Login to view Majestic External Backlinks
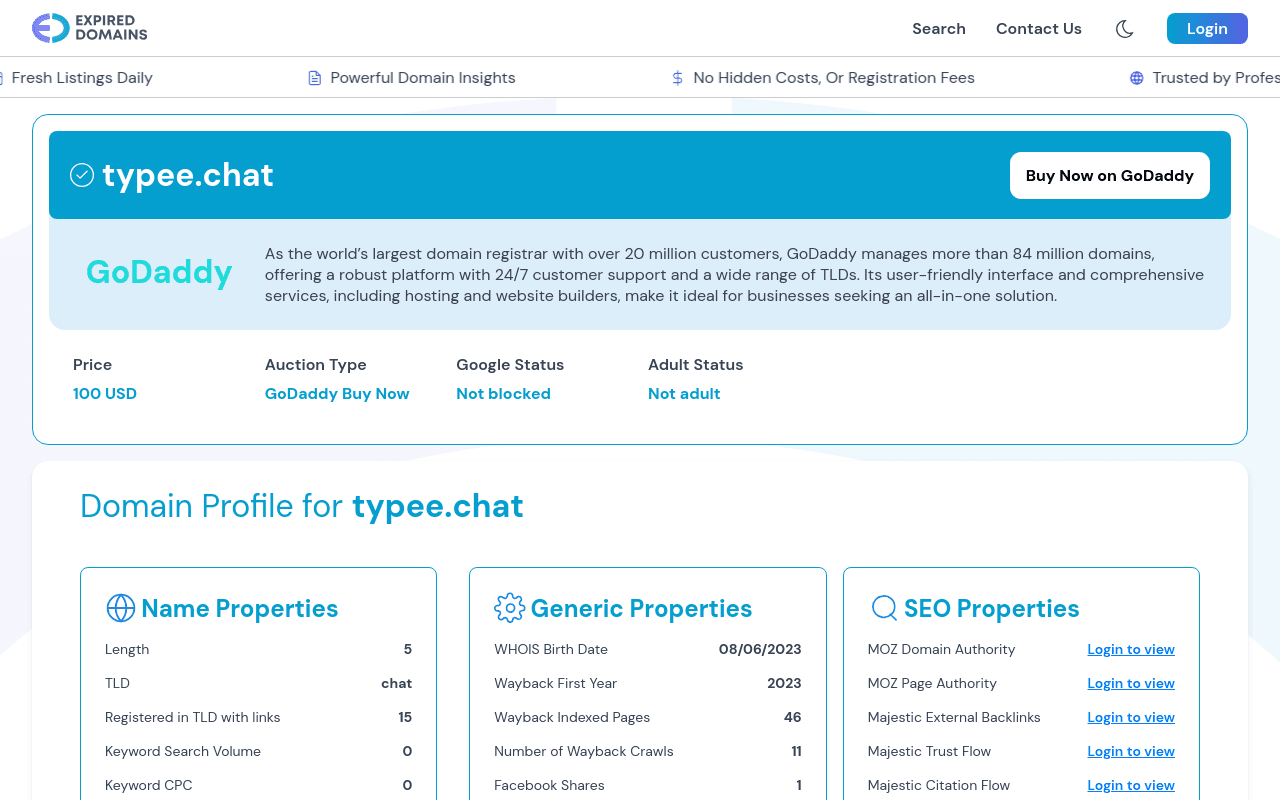Image resolution: width=1280 pixels, height=800 pixels. point(1131,717)
